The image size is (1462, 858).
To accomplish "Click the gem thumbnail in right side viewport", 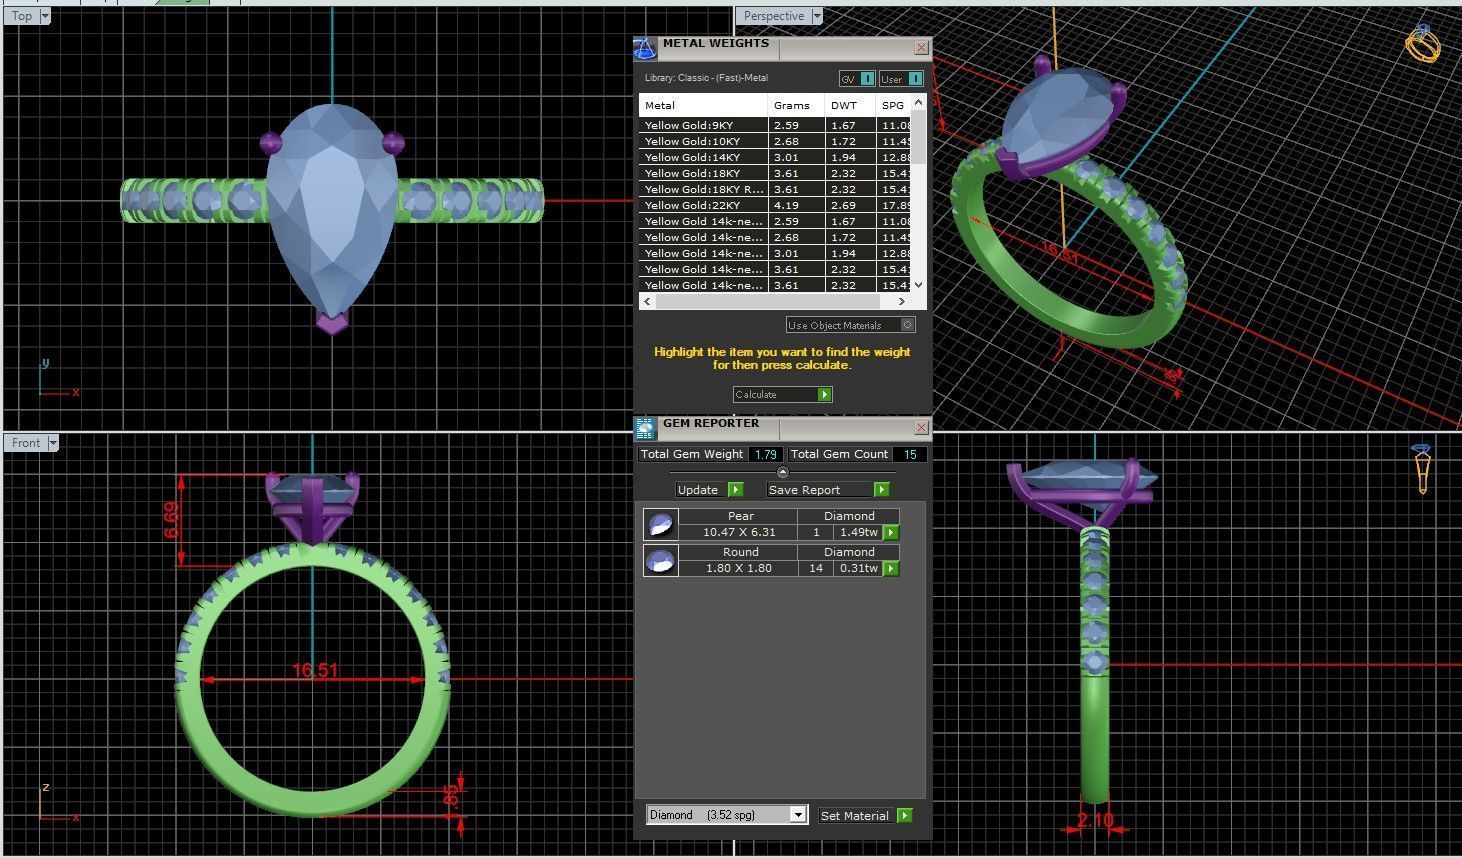I will 1422,468.
